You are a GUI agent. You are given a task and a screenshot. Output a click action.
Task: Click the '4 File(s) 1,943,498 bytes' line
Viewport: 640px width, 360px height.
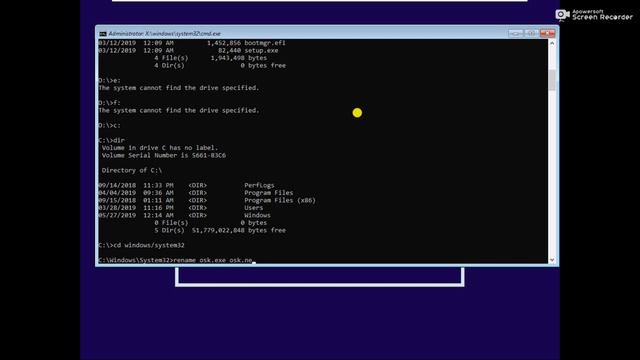click(x=211, y=58)
